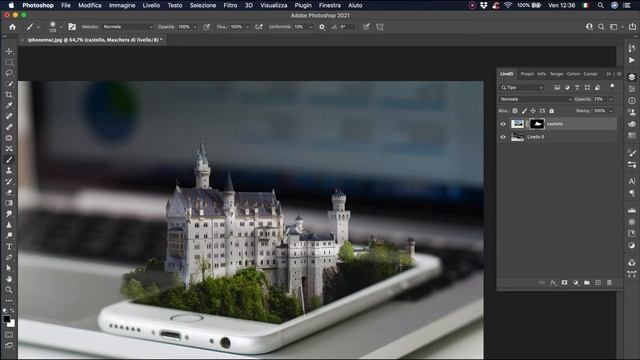Open the Immagine menu
The width and height of the screenshot is (640, 360).
click(x=122, y=5)
